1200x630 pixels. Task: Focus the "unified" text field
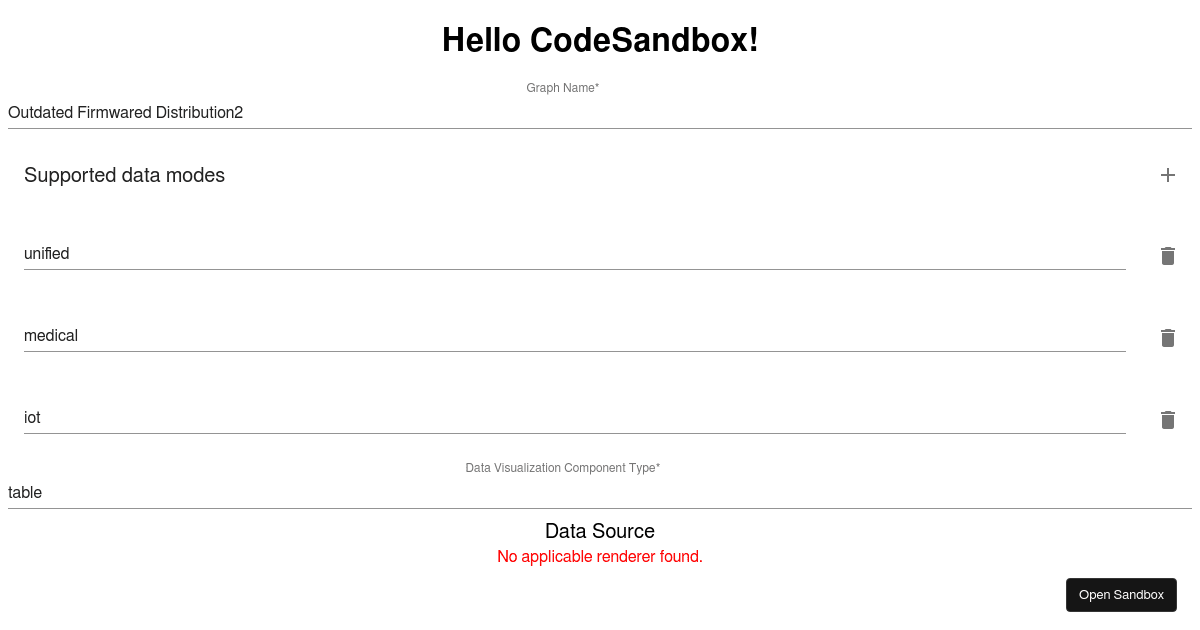tap(300, 253)
